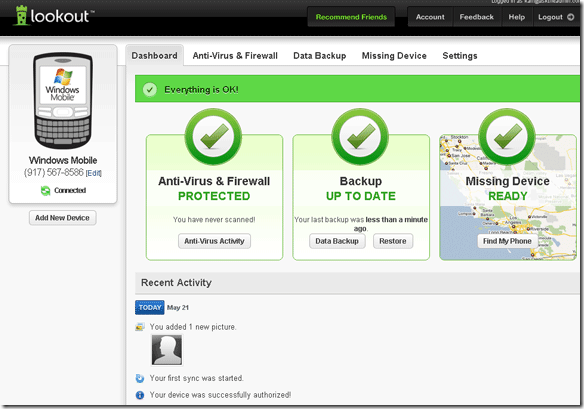584x409 pixels.
Task: Click the Windows Mobile device name
Action: tap(63, 160)
